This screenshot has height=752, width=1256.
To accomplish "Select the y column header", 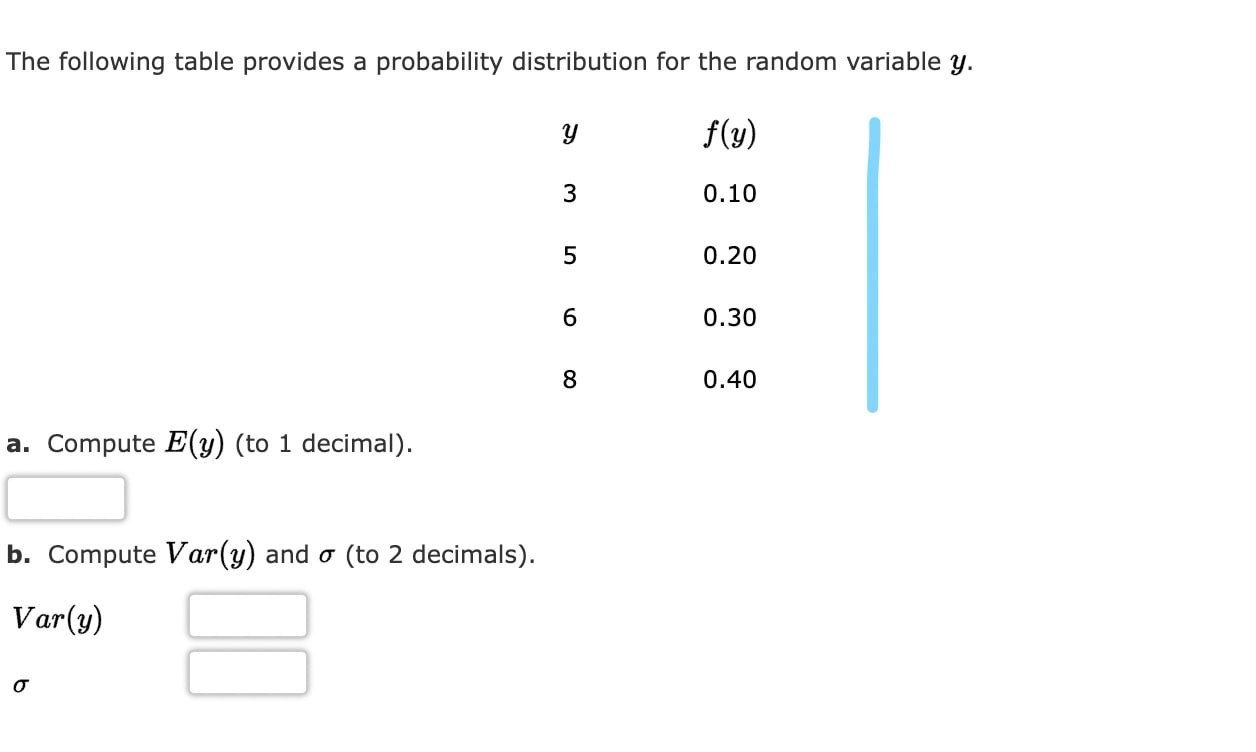I will click(568, 132).
